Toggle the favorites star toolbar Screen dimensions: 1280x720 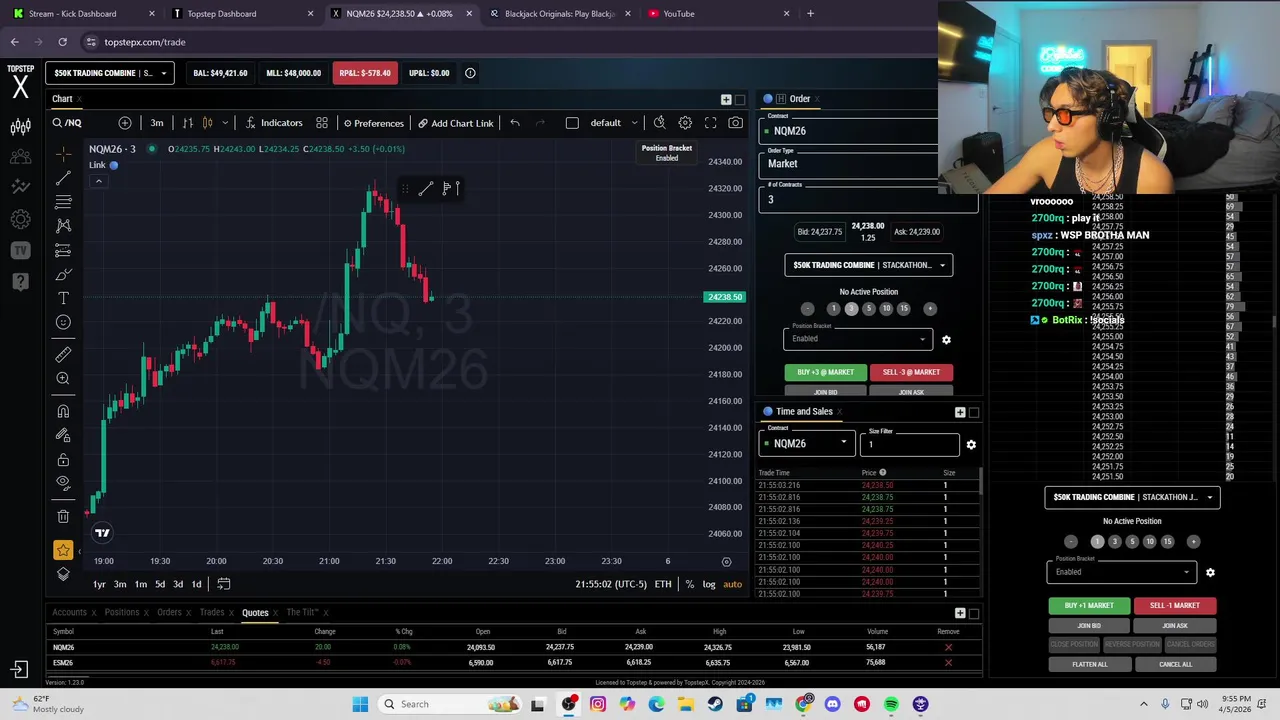click(x=63, y=550)
